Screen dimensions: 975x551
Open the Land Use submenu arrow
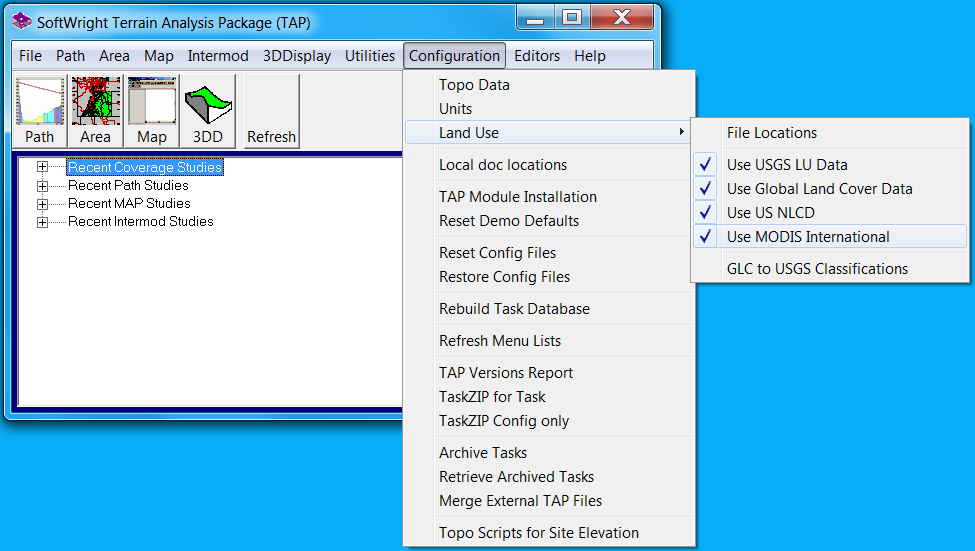tap(682, 132)
